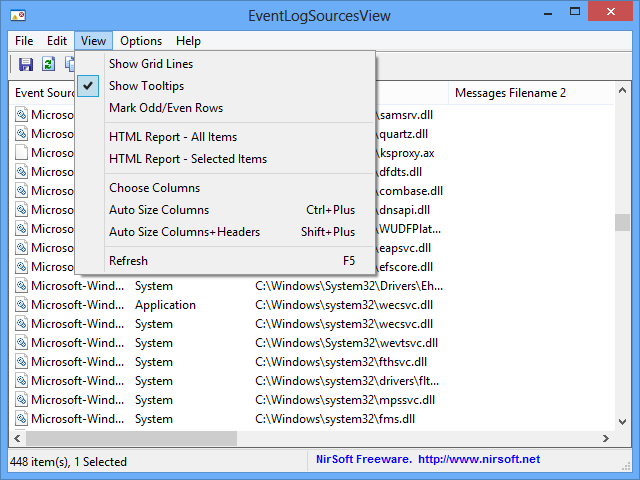640x480 pixels.
Task: Maximize the EventLogSourcesView window
Action: pyautogui.click(x=575, y=12)
